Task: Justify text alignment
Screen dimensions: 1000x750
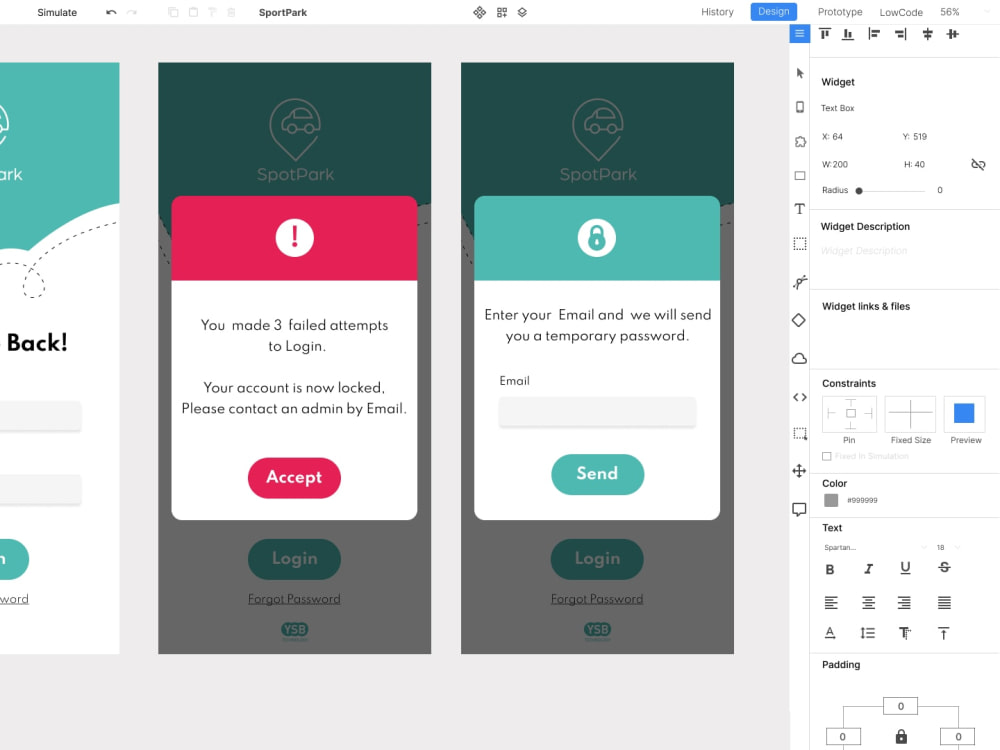Action: (x=944, y=602)
